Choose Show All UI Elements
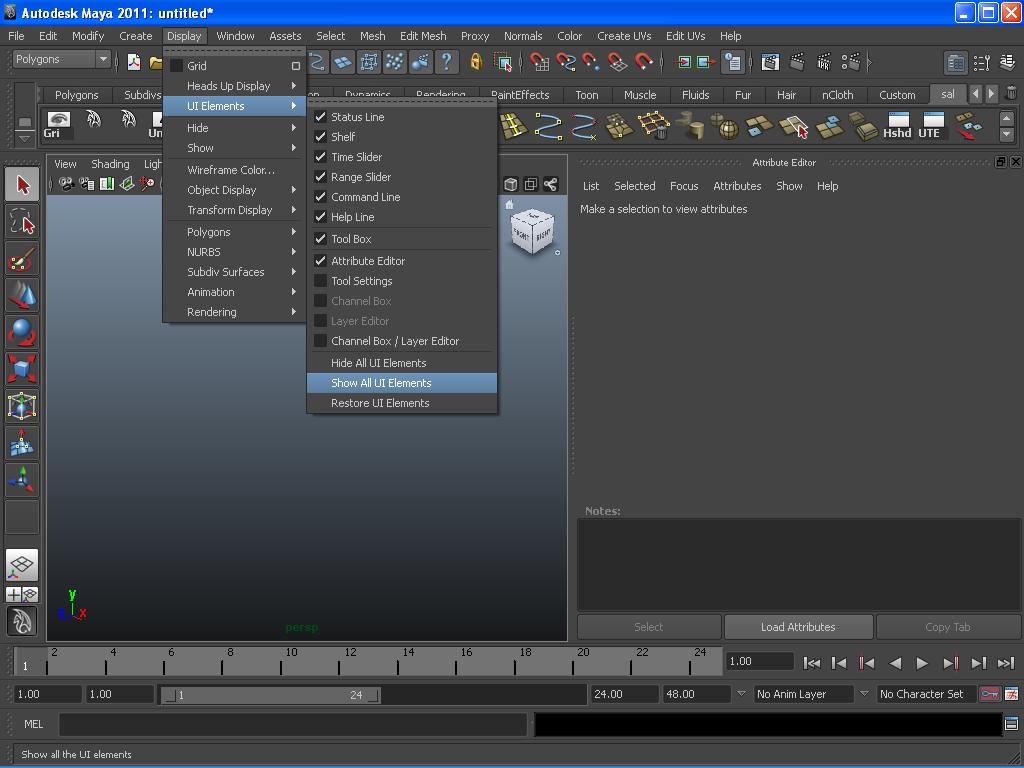This screenshot has height=768, width=1024. click(402, 383)
